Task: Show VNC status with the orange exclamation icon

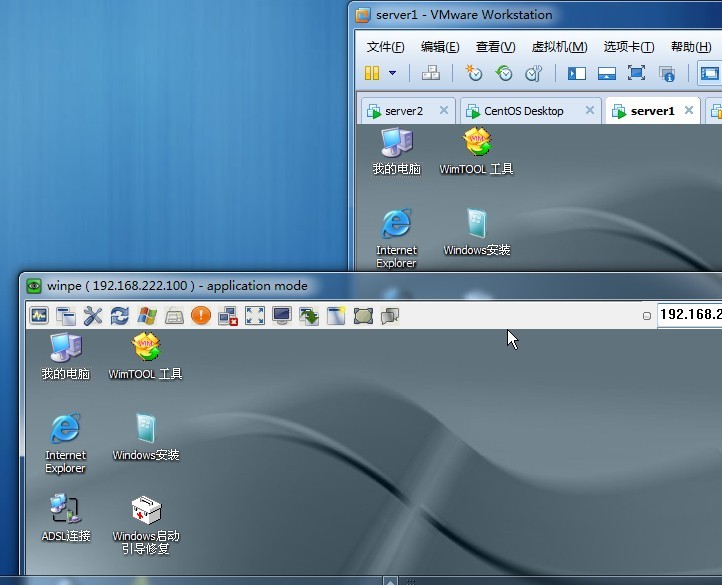Action: pyautogui.click(x=201, y=316)
